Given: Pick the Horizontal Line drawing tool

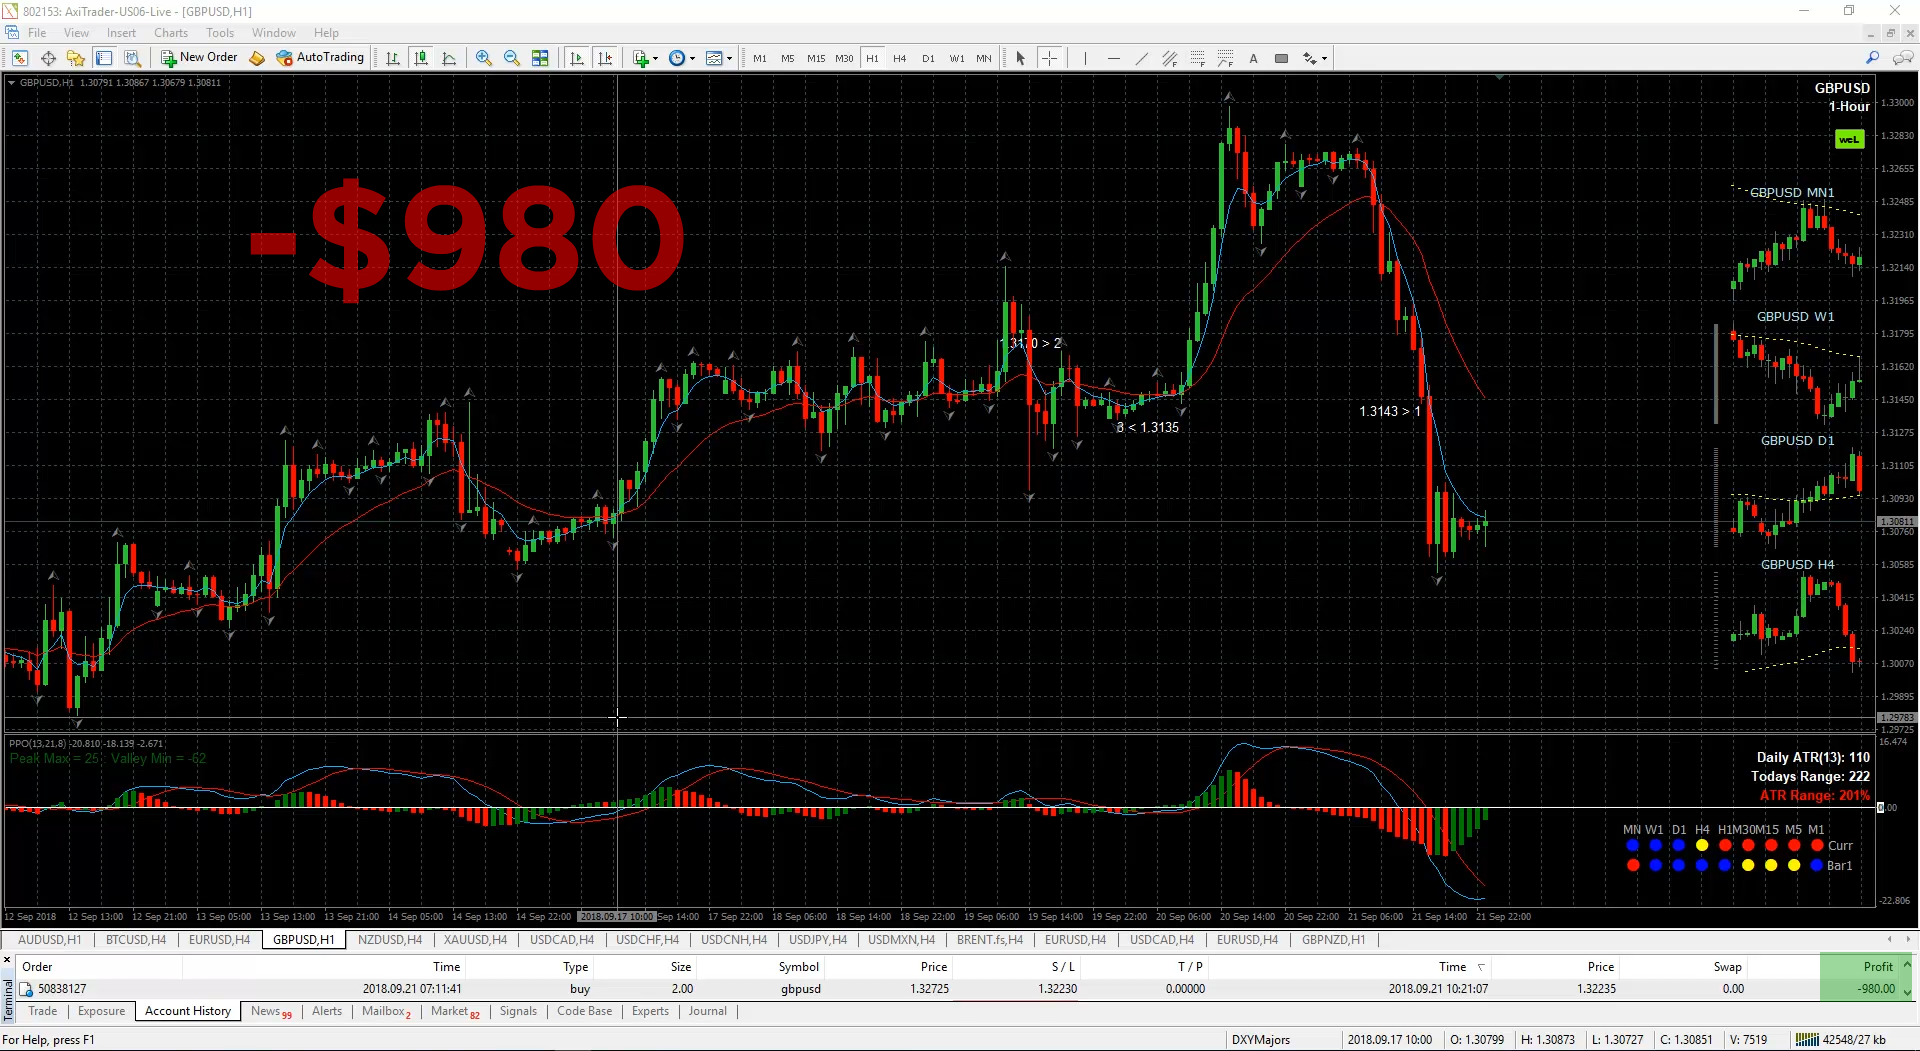Looking at the screenshot, I should click(x=1113, y=58).
